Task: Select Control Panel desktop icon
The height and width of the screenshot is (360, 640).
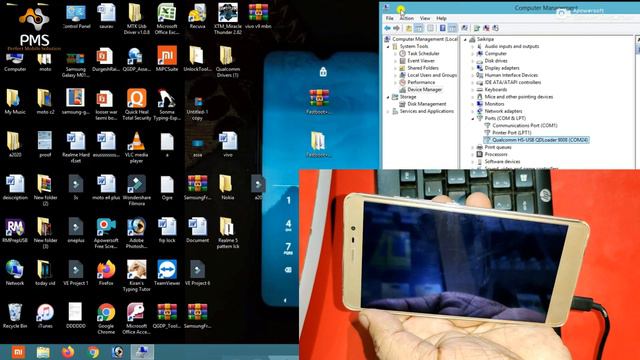Action: click(76, 16)
